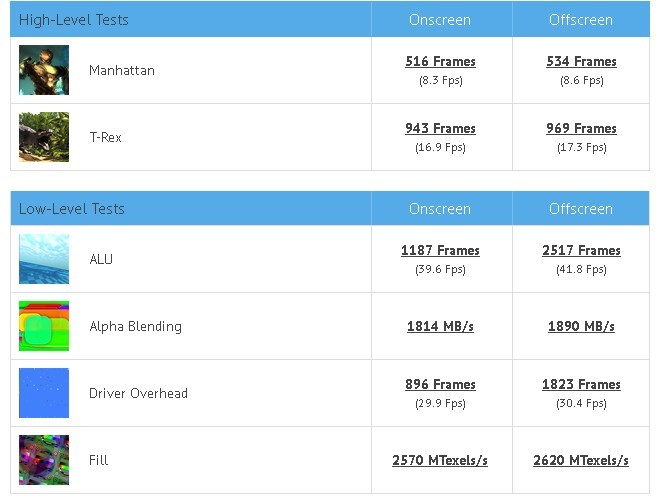658x499 pixels.
Task: Open T-Rex onscreen 943 Frames link
Action: (x=440, y=128)
